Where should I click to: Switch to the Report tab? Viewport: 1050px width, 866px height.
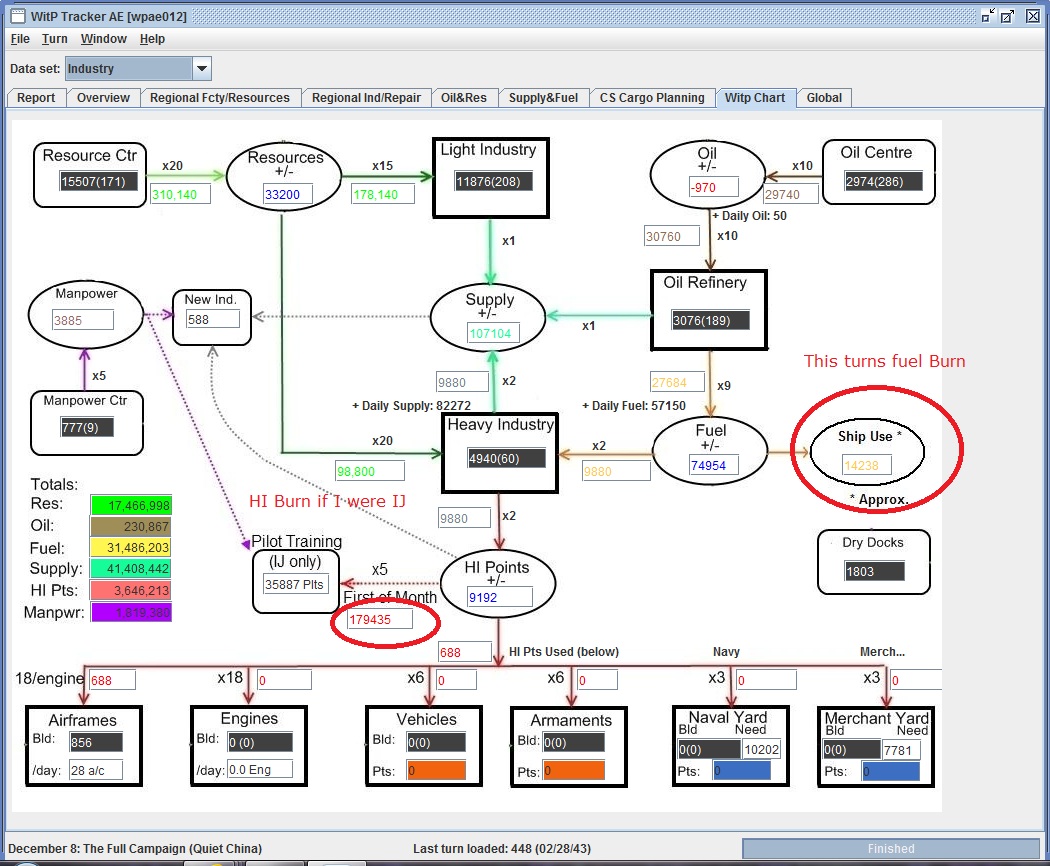pyautogui.click(x=36, y=98)
